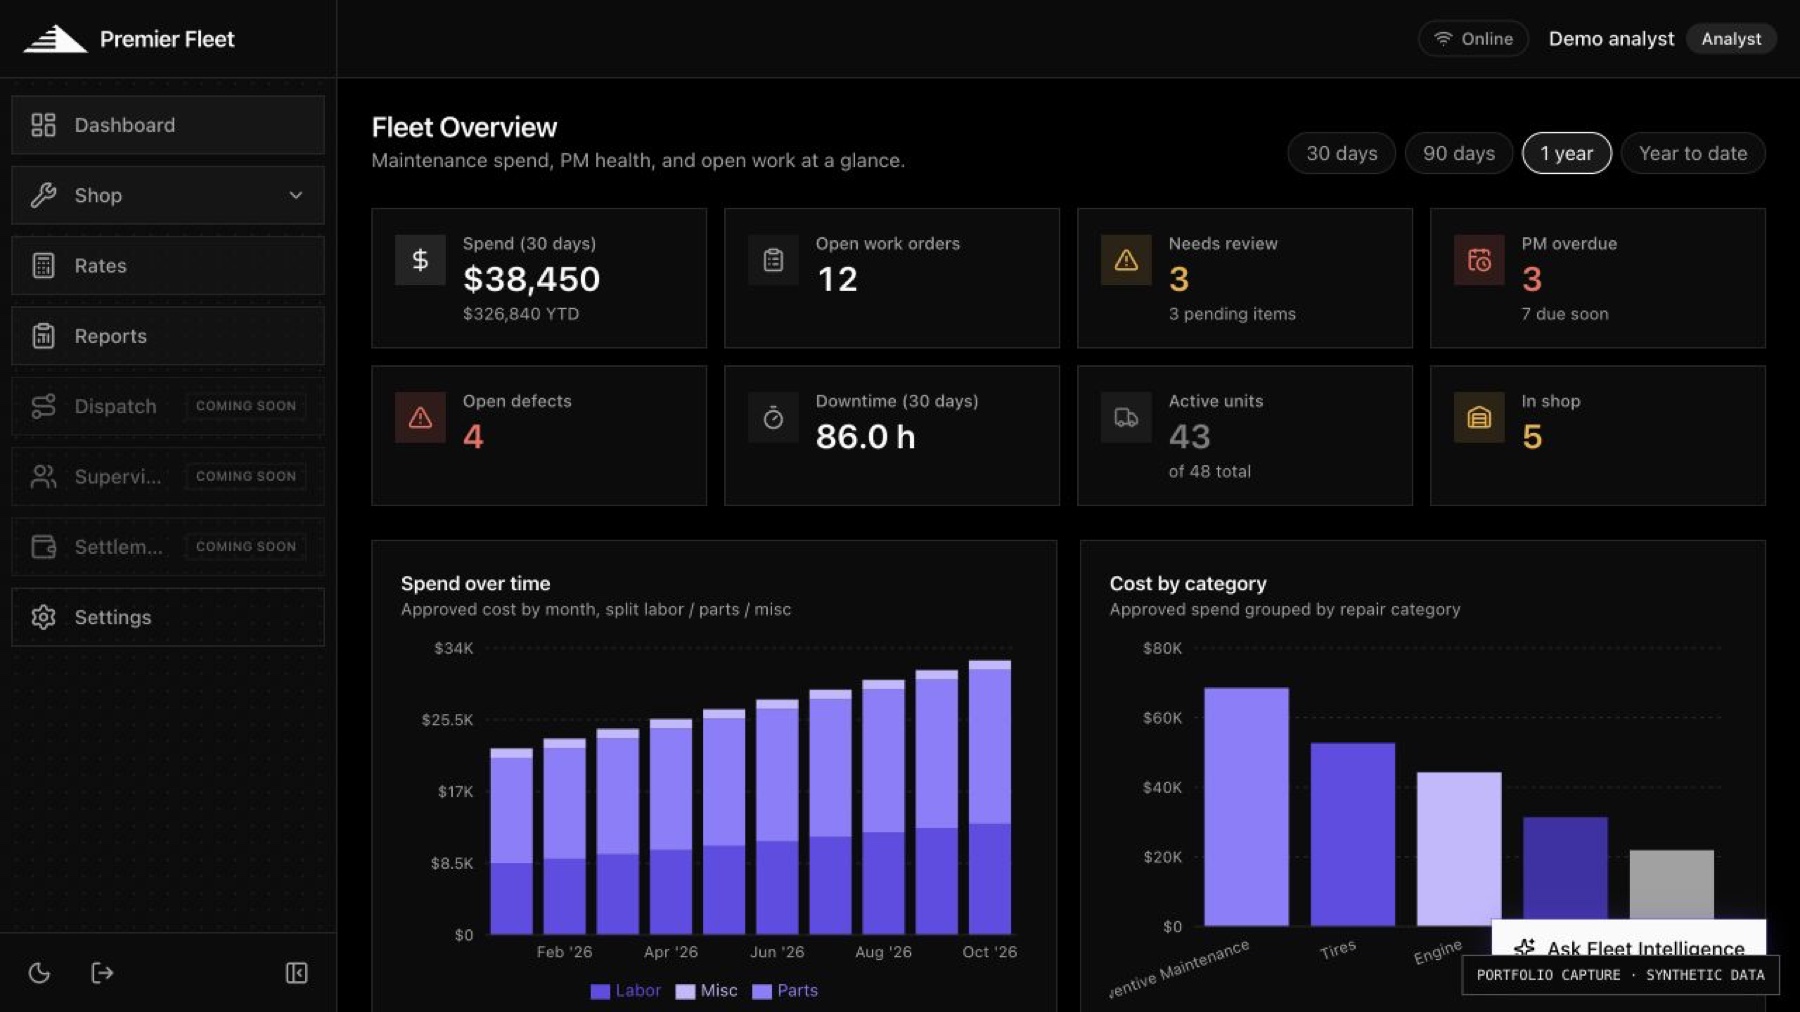
Task: Click the warning icon on Needs review
Action: (x=1126, y=260)
